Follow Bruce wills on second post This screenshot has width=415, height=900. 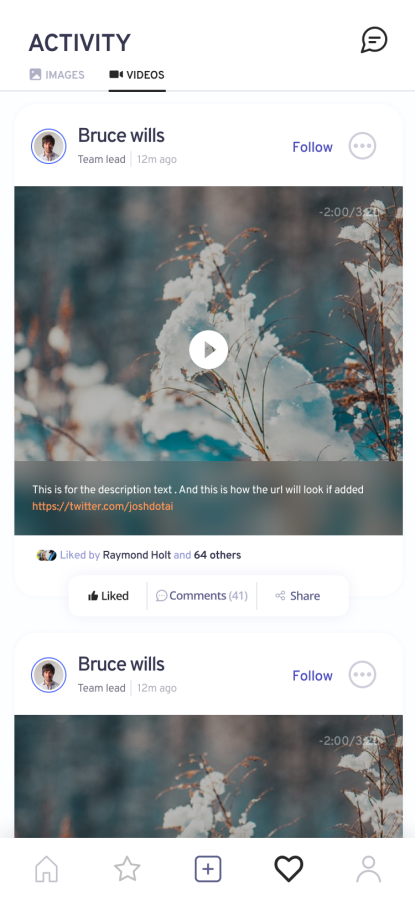(x=312, y=676)
